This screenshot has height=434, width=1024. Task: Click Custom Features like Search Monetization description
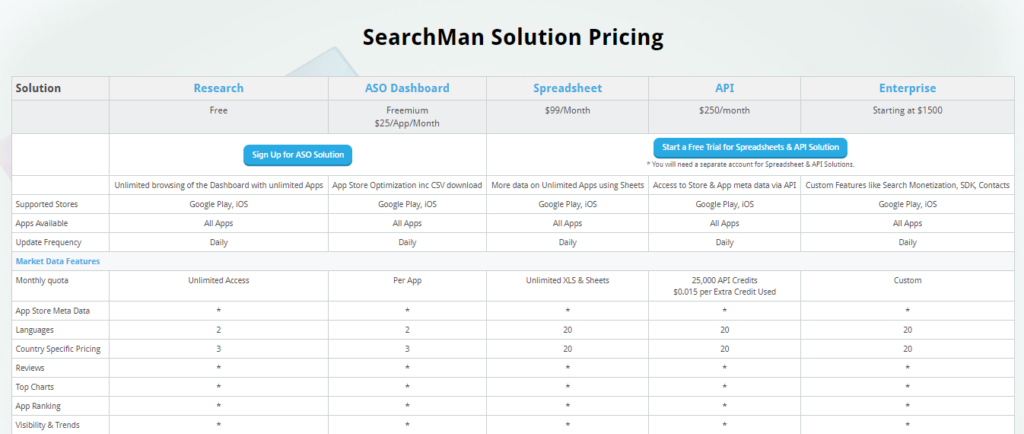(x=907, y=185)
